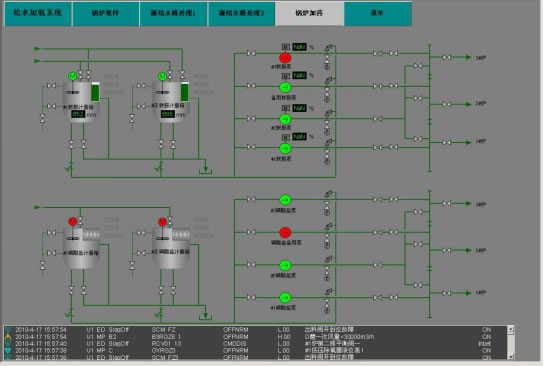The width and height of the screenshot is (544, 366).
Task: Click the alarm list scroll-up arrow
Action: pos(511,328)
